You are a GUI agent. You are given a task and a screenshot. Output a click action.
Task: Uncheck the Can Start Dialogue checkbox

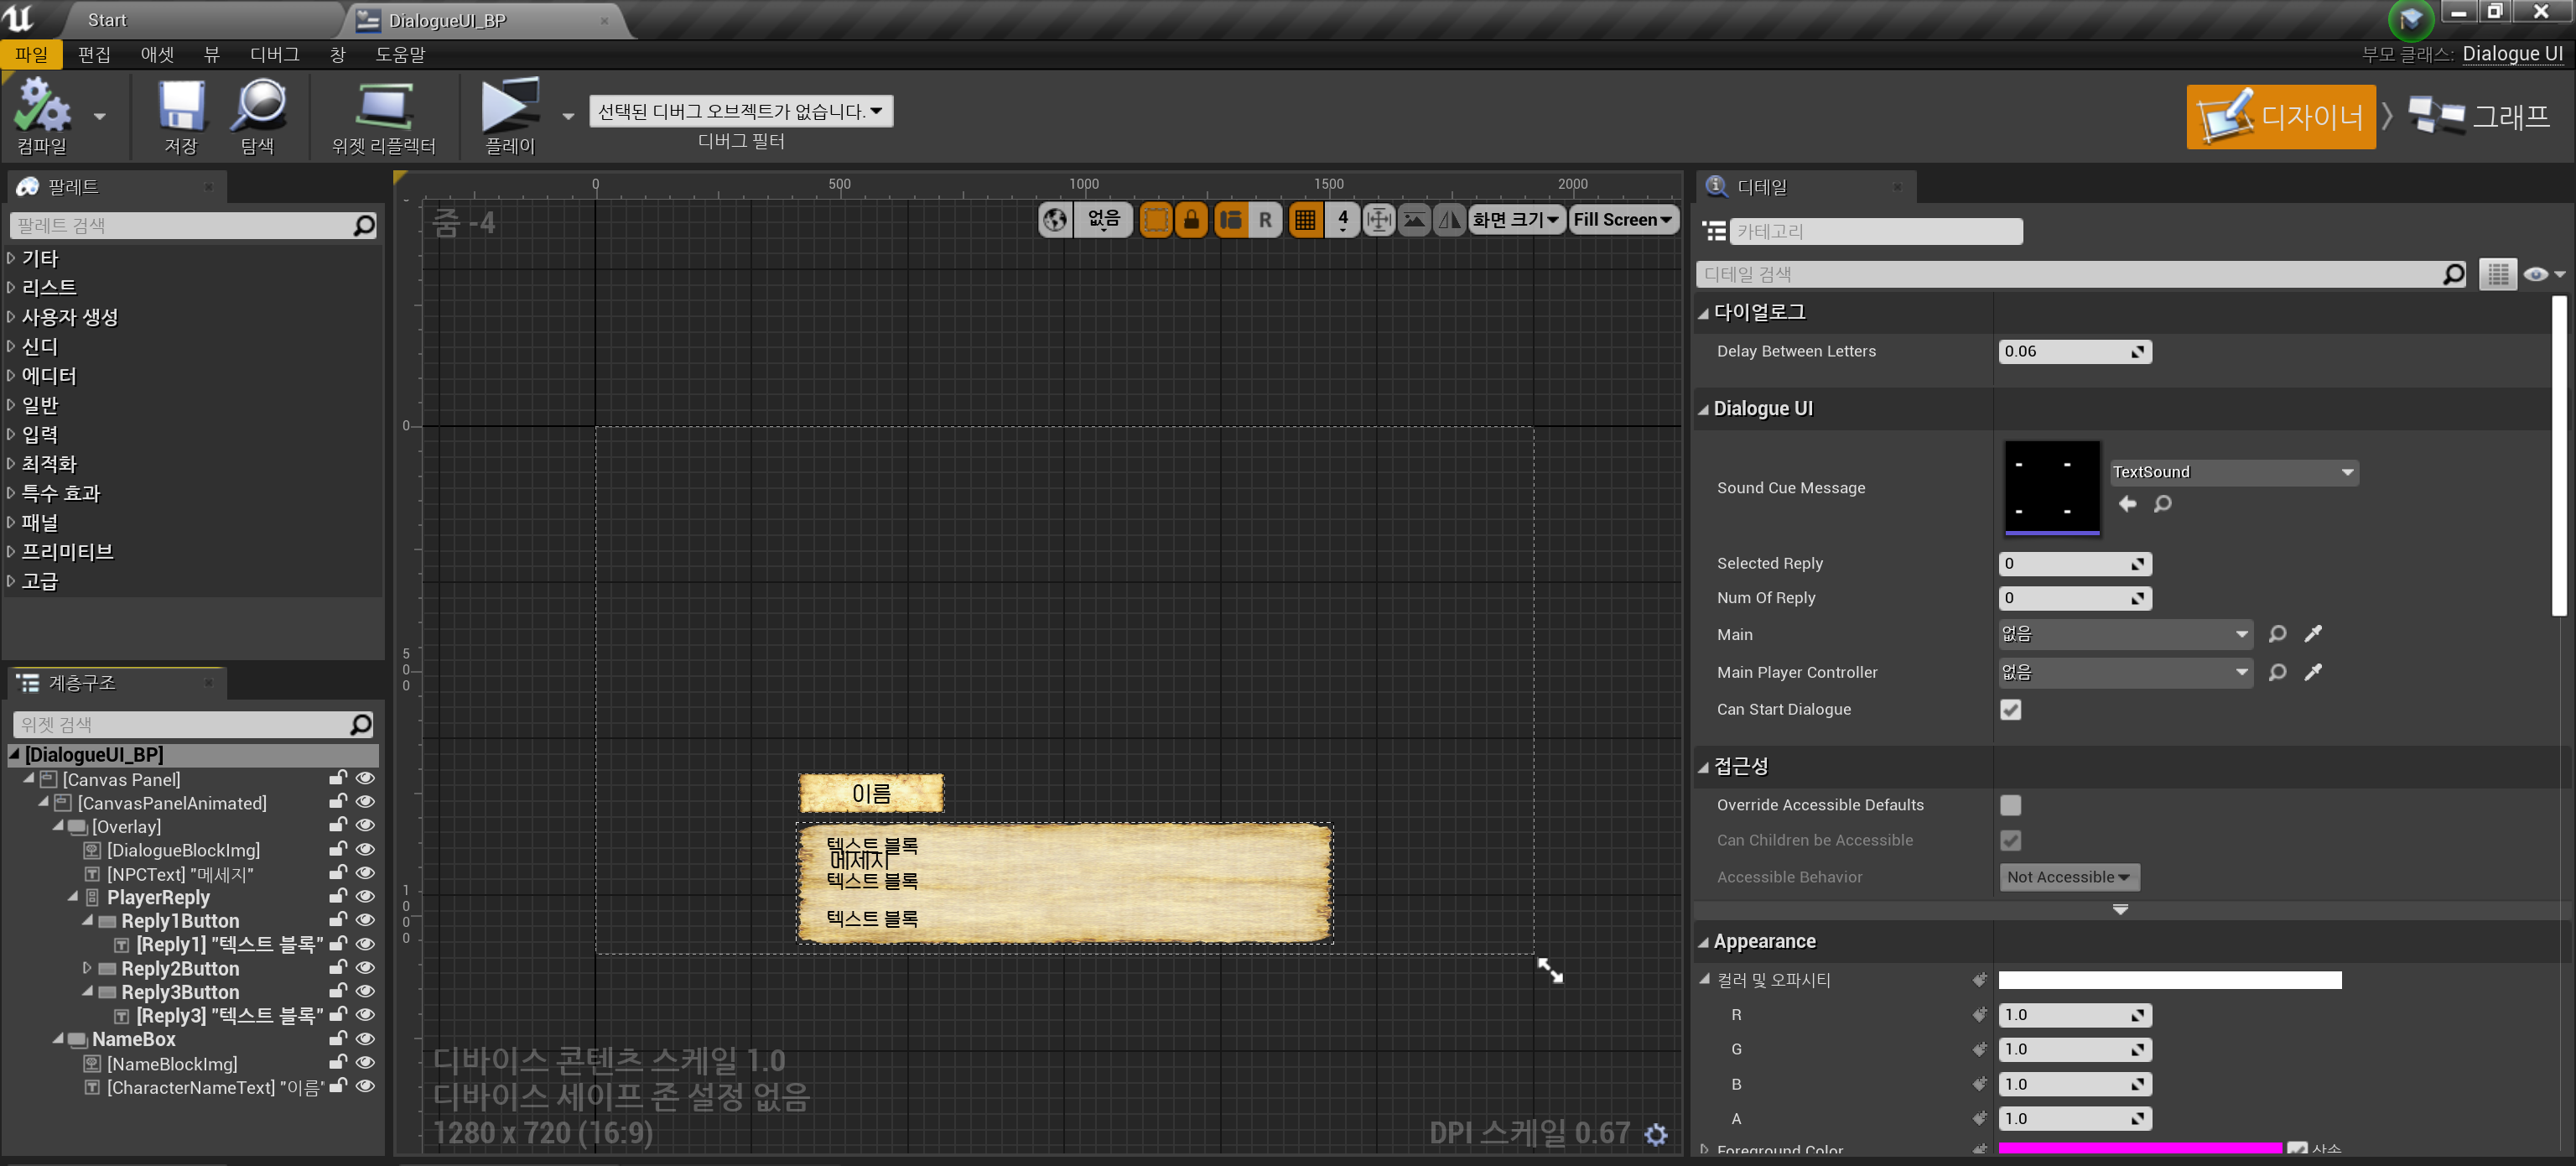click(2010, 709)
